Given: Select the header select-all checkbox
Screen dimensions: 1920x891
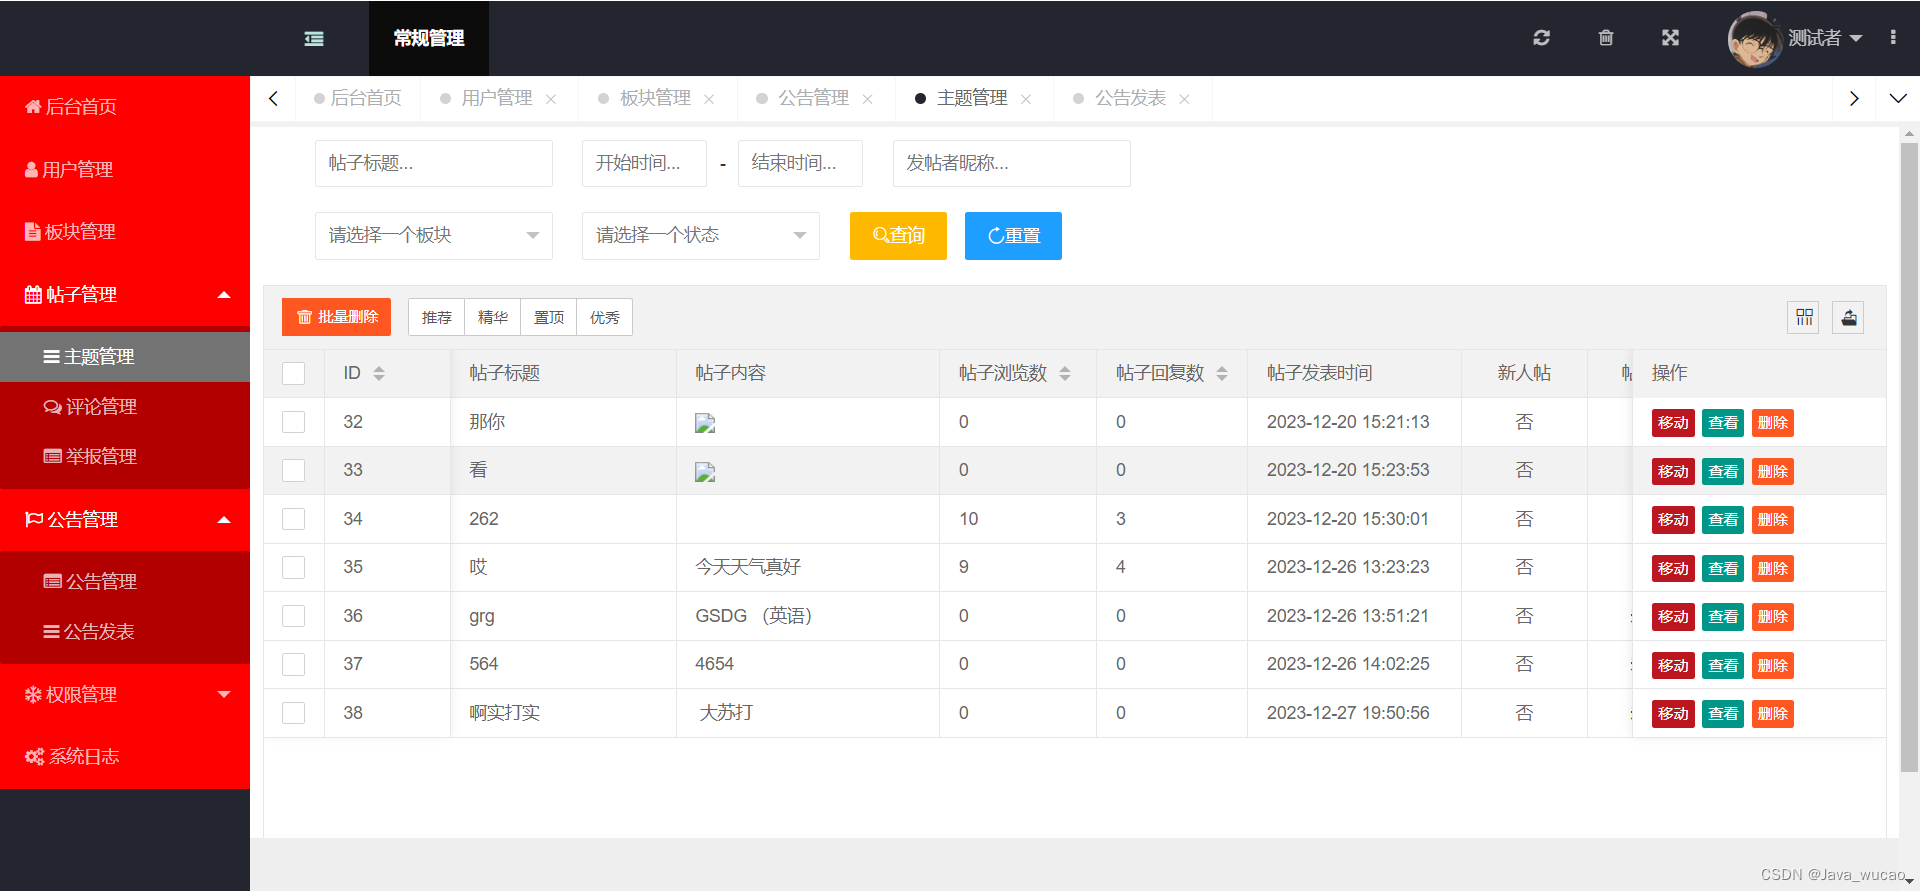Looking at the screenshot, I should pyautogui.click(x=293, y=373).
